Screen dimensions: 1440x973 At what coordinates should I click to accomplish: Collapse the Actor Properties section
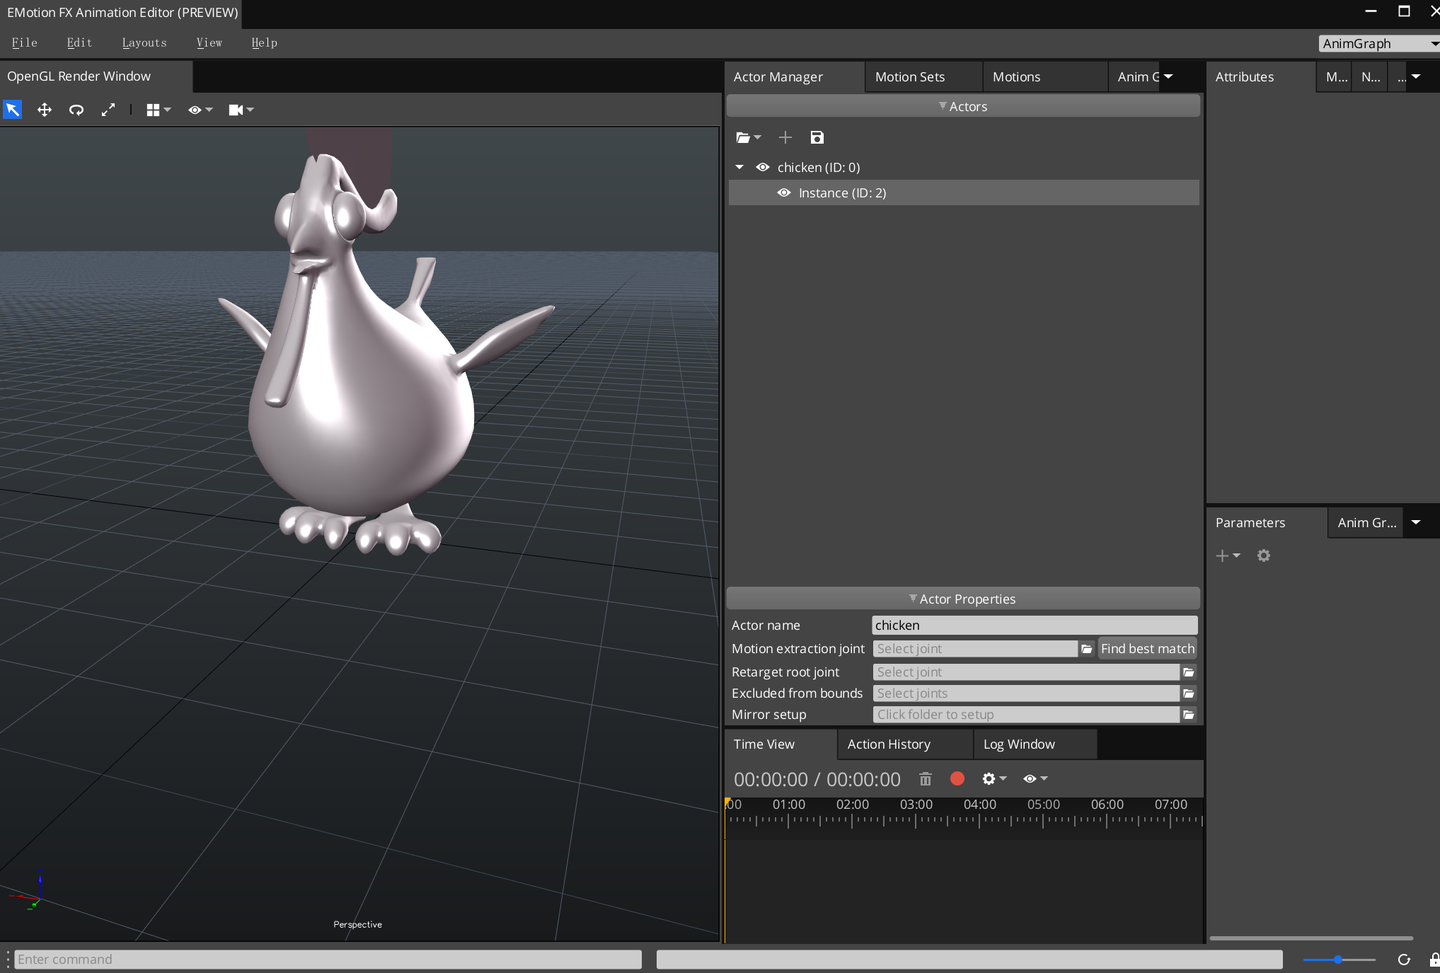[963, 599]
